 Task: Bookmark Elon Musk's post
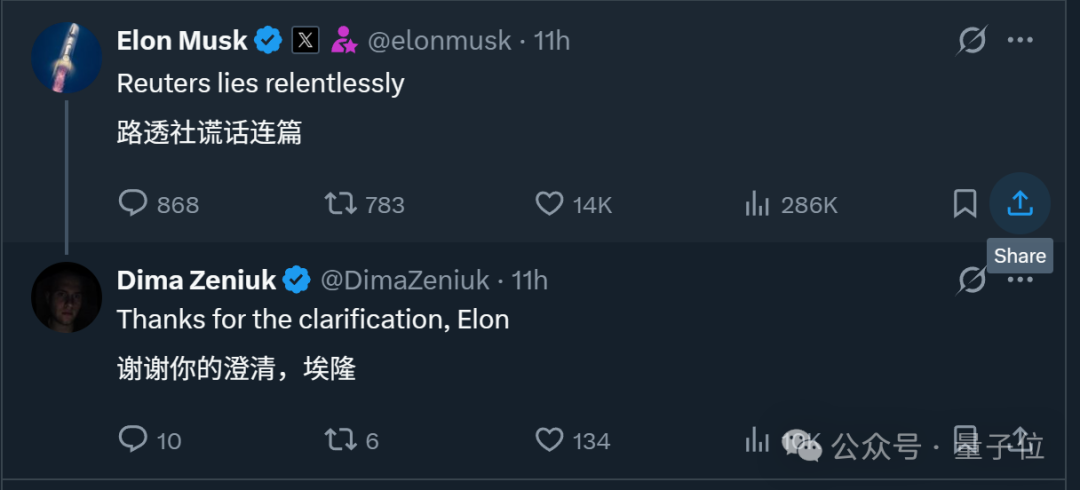coord(964,204)
